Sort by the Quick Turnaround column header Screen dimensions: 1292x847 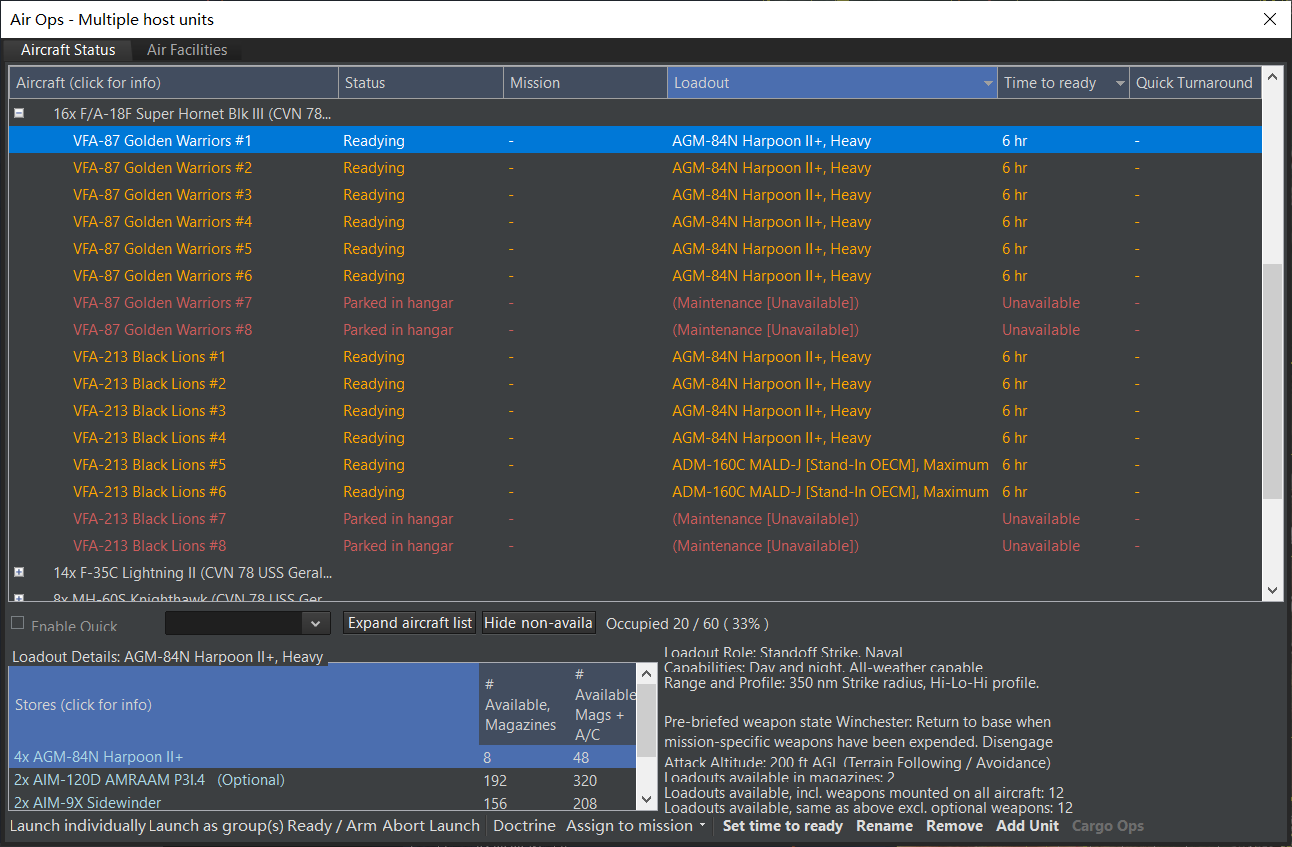(1195, 83)
